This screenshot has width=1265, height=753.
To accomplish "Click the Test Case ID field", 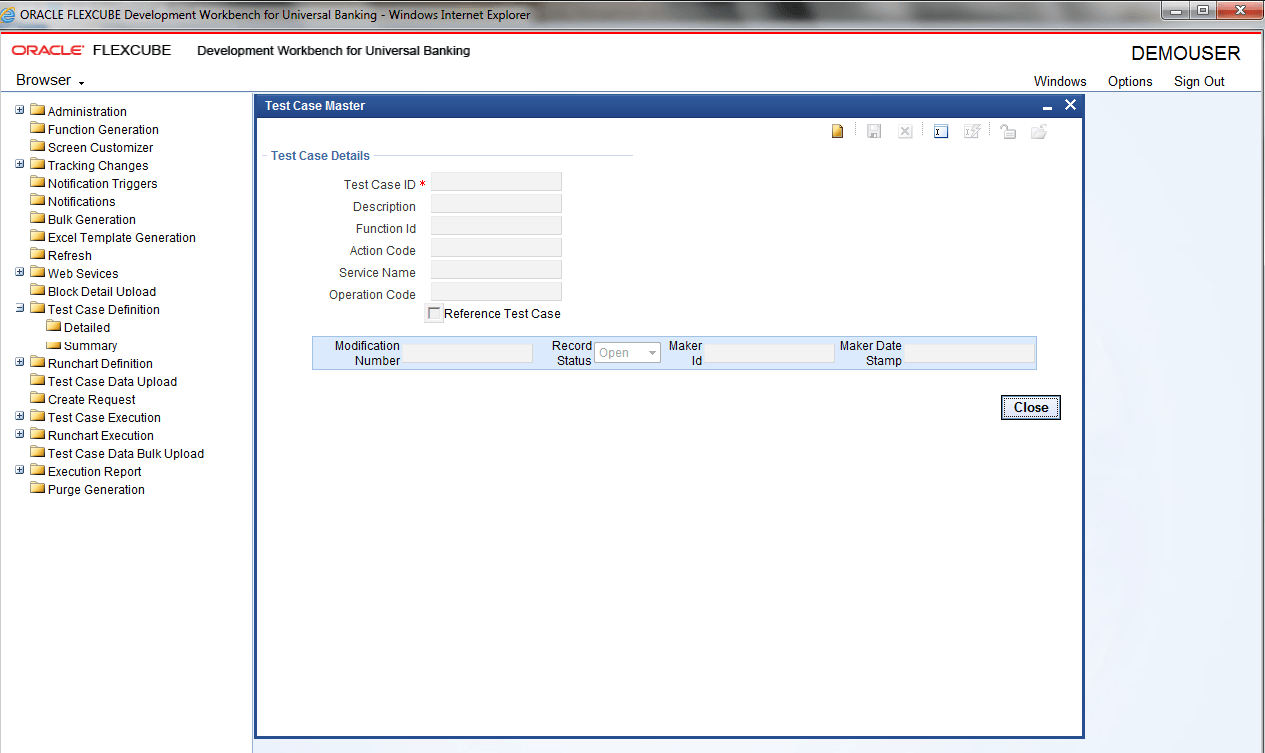I will [x=496, y=182].
